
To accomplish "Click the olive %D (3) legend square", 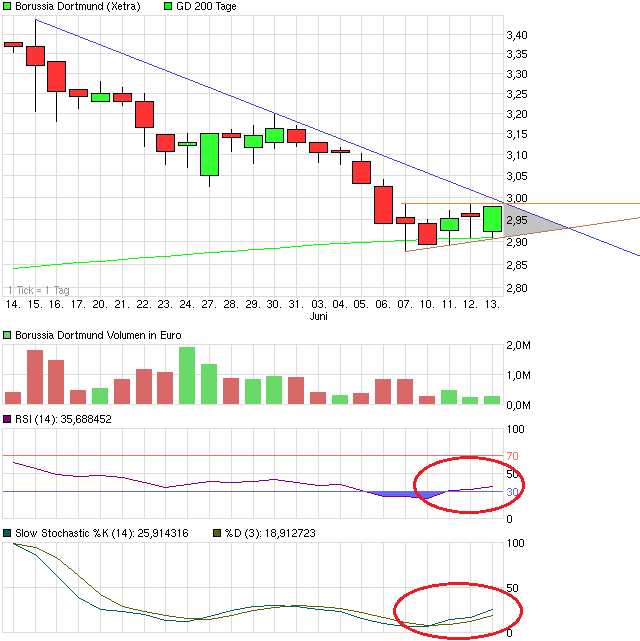I will [x=217, y=533].
